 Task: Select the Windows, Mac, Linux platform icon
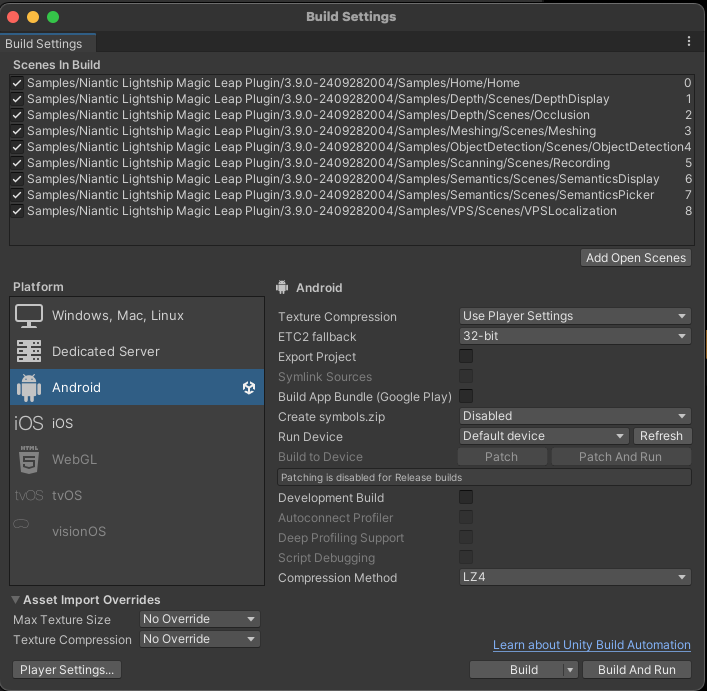coord(28,316)
